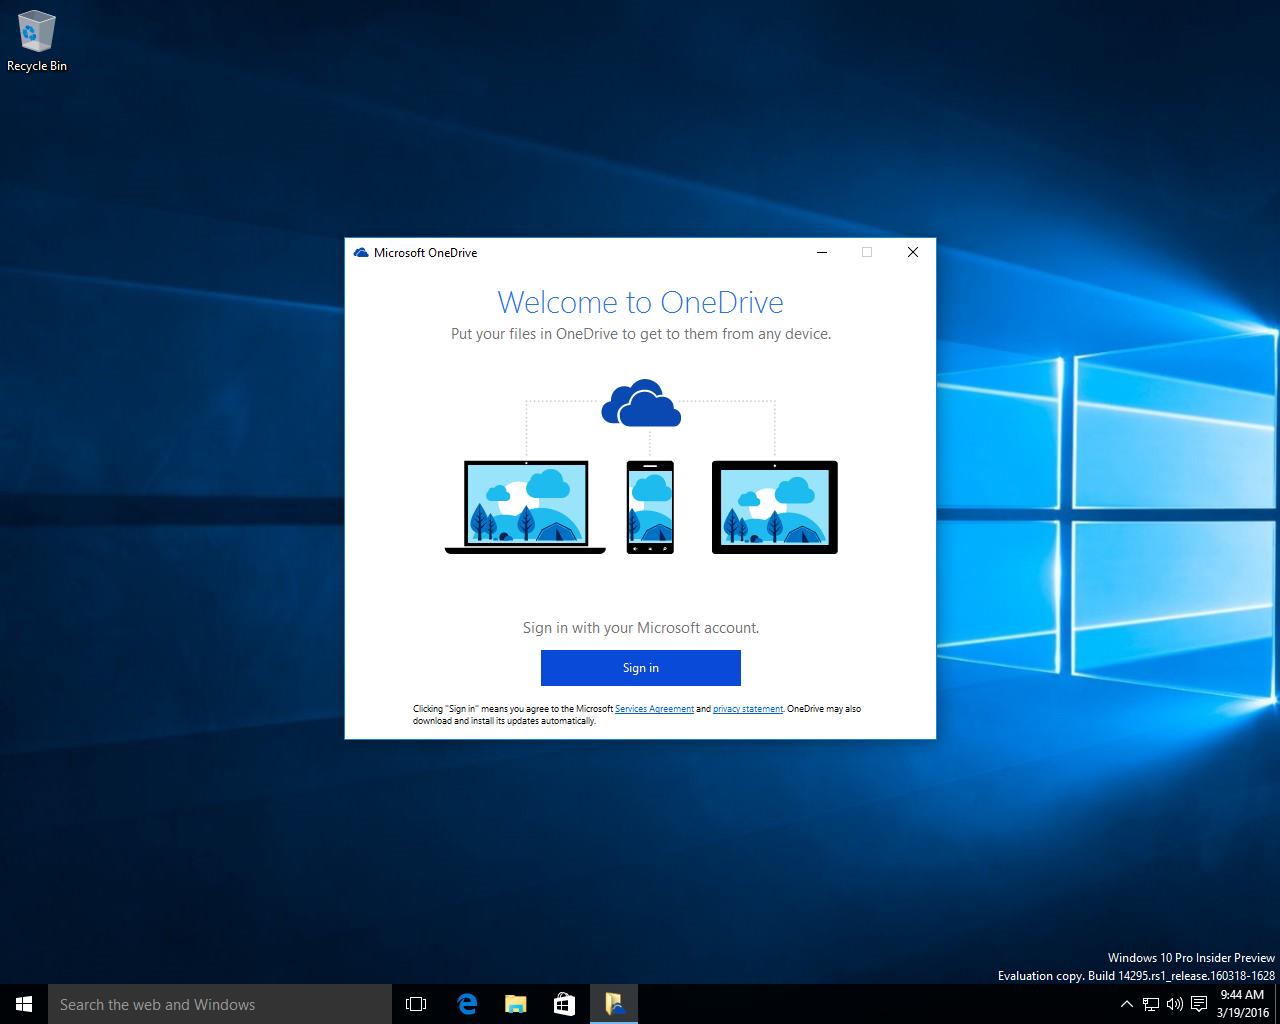This screenshot has height=1024, width=1280.
Task: Click the laptop illustration in OneDrive window
Action: (x=525, y=507)
